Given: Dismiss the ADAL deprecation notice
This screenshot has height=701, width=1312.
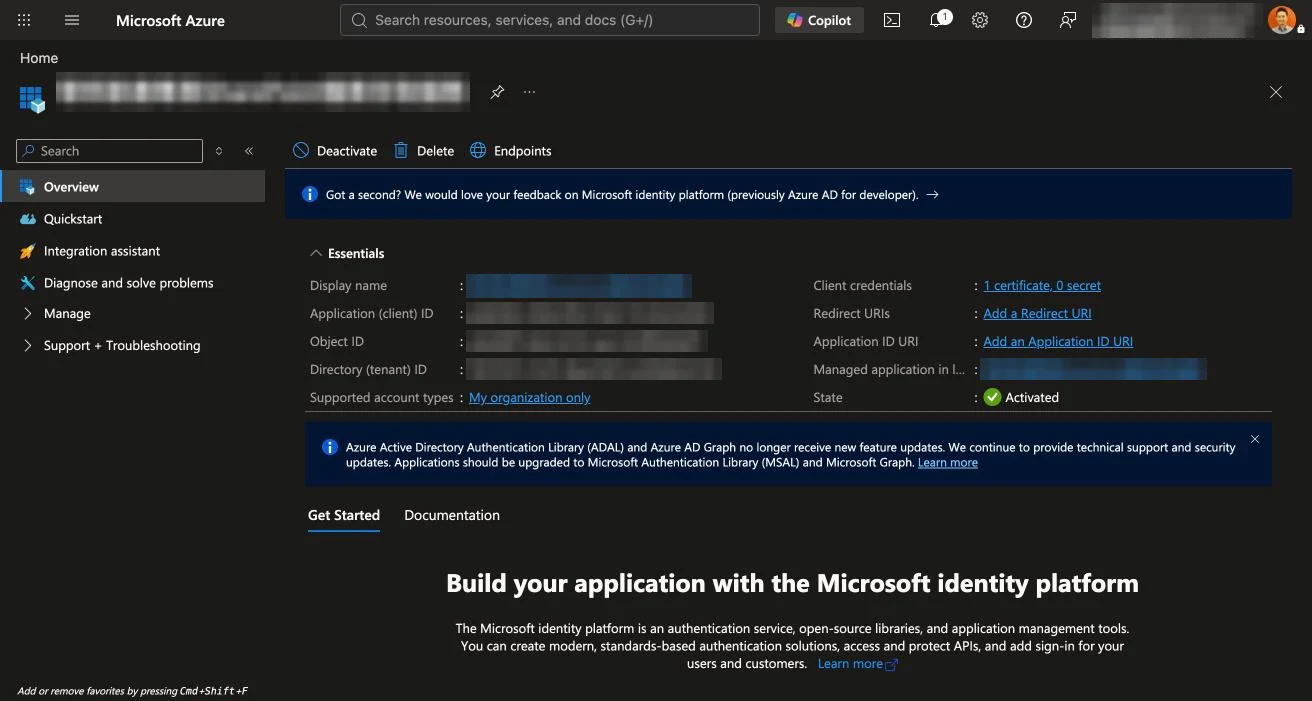Looking at the screenshot, I should pyautogui.click(x=1255, y=439).
